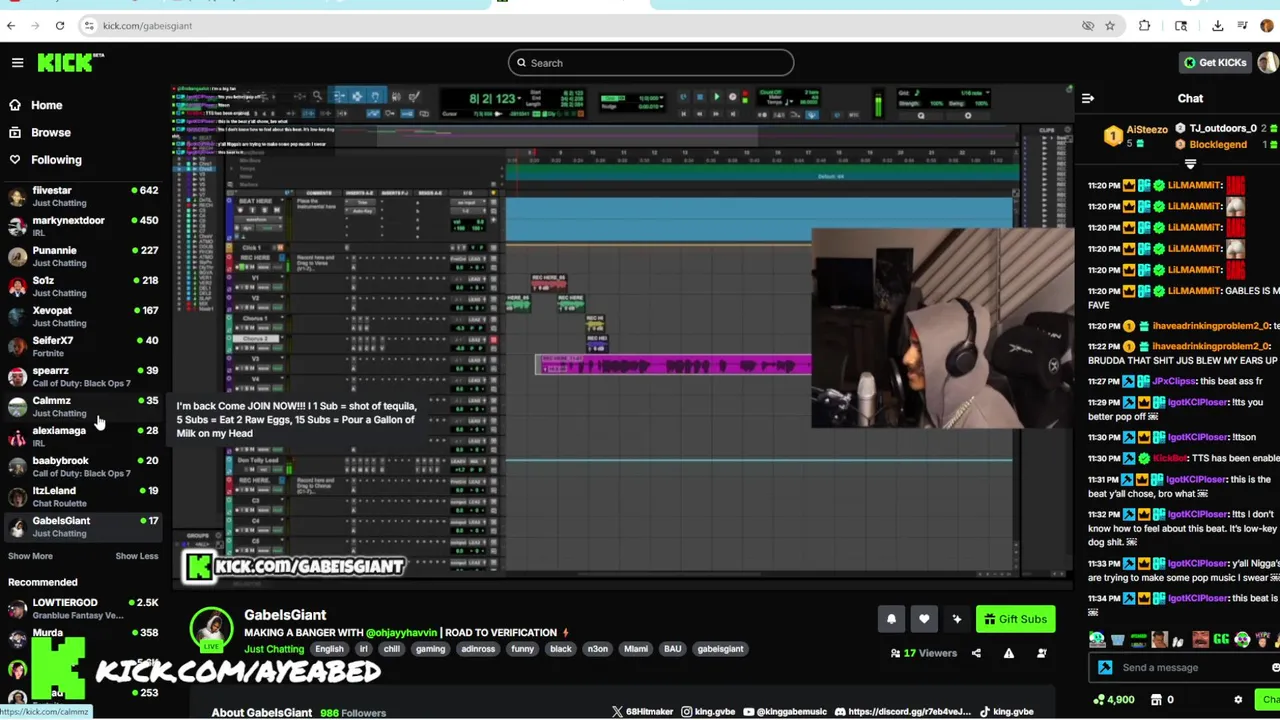Follow channel with heart icon
The height and width of the screenshot is (720, 1280).
pyautogui.click(x=924, y=619)
